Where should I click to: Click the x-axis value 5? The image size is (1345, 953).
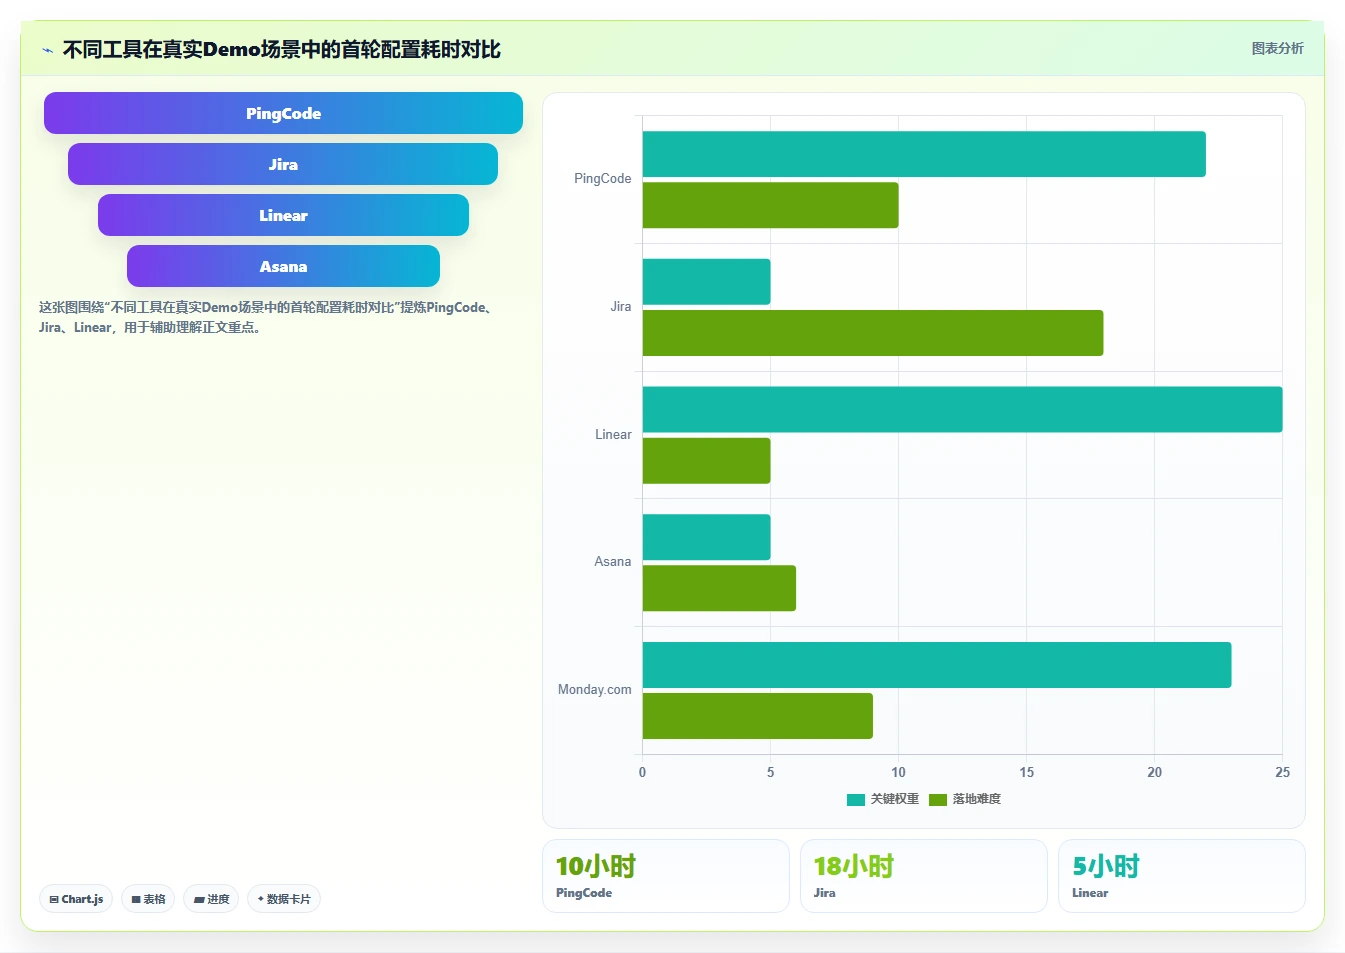click(x=770, y=772)
